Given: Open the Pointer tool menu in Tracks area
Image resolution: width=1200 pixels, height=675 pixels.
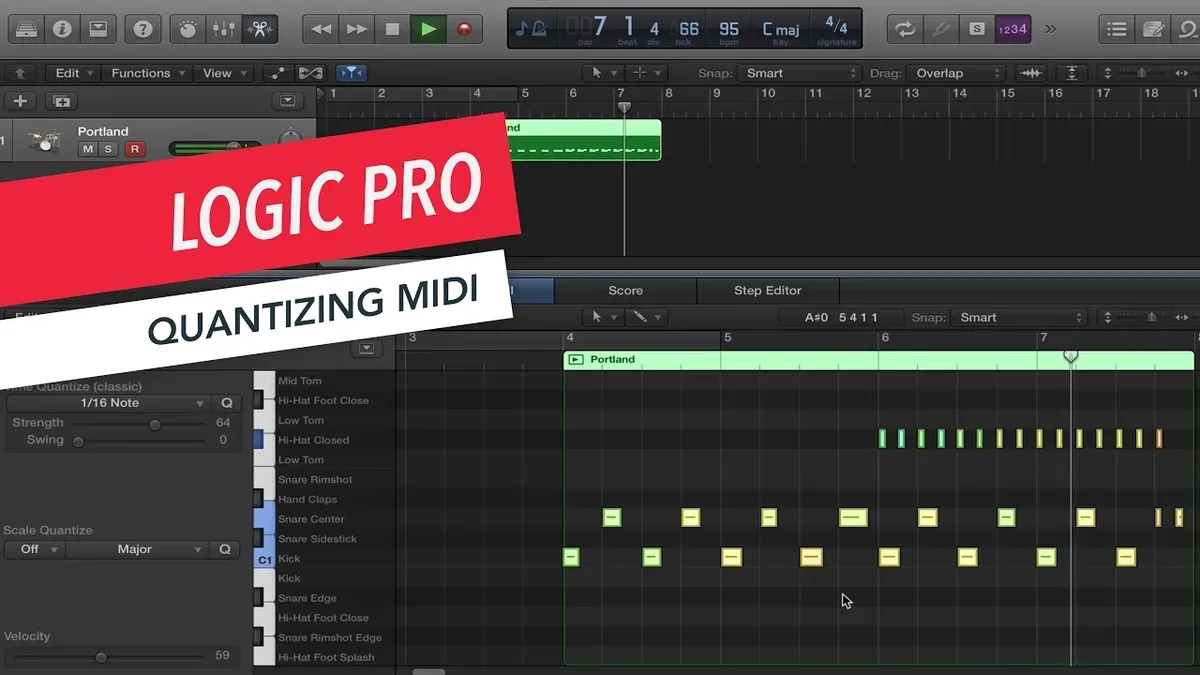Looking at the screenshot, I should tap(602, 73).
